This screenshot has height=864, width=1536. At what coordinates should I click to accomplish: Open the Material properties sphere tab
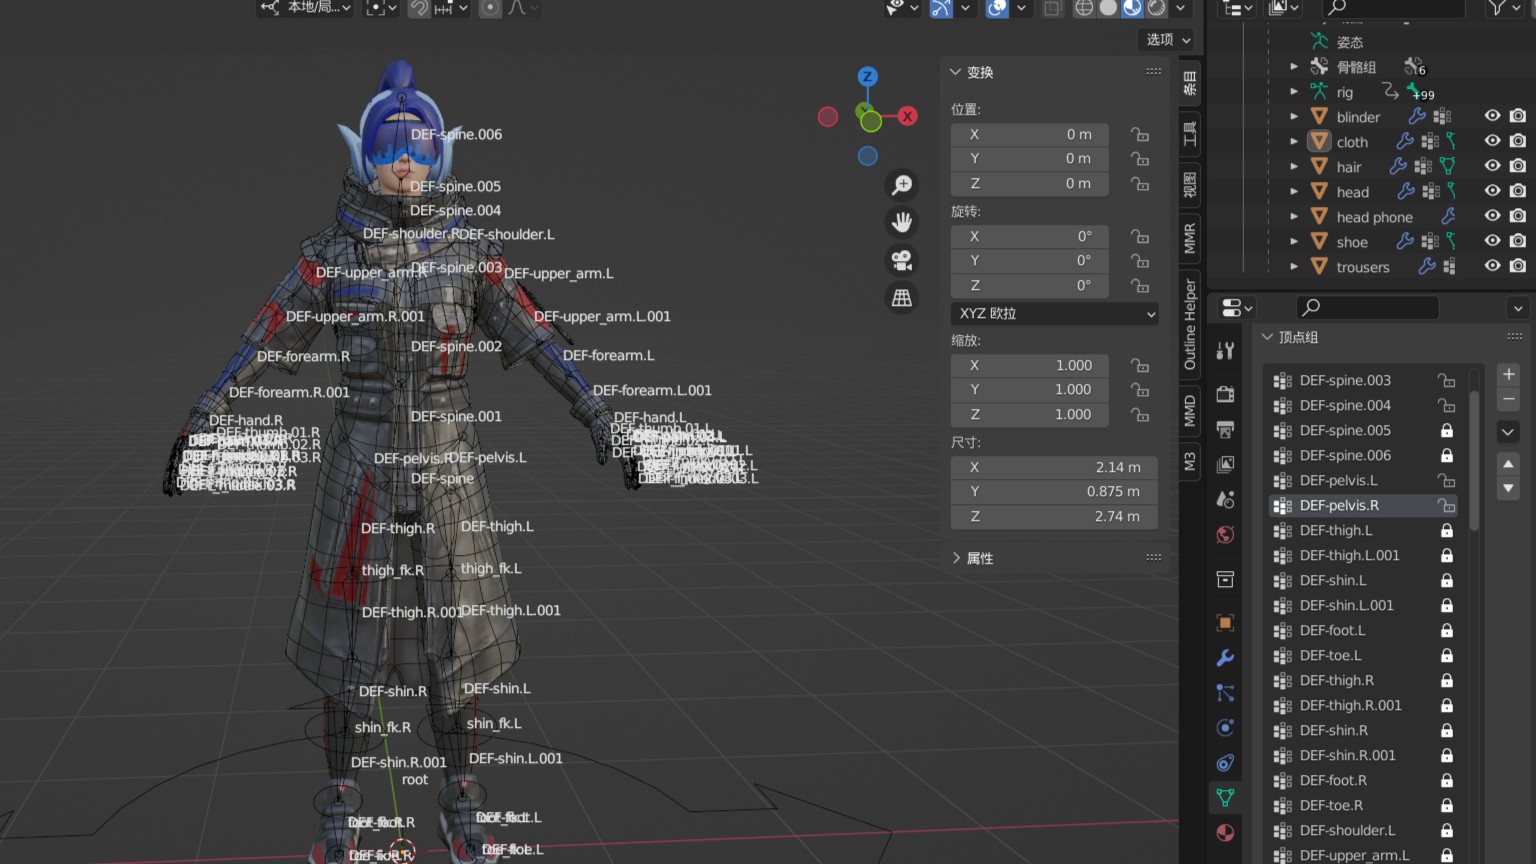click(1225, 833)
